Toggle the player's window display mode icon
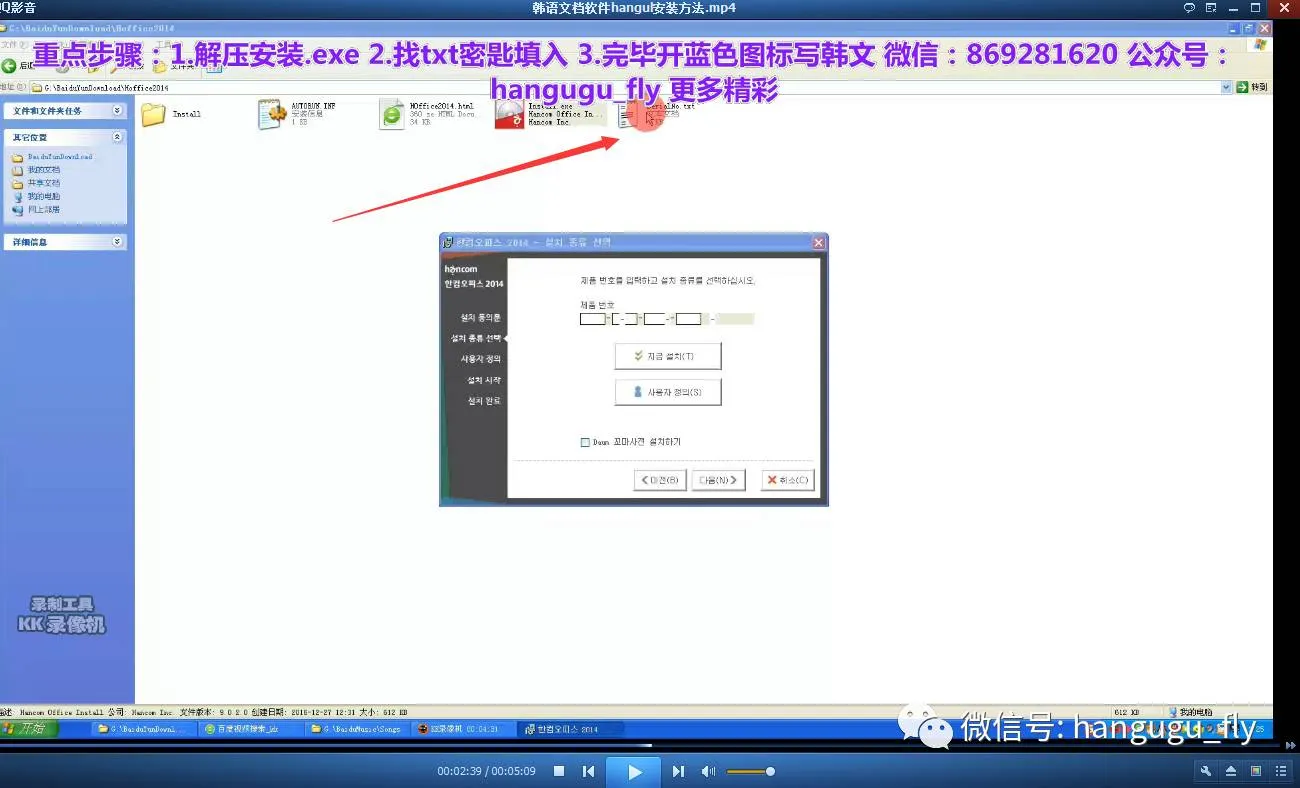 click(1256, 771)
